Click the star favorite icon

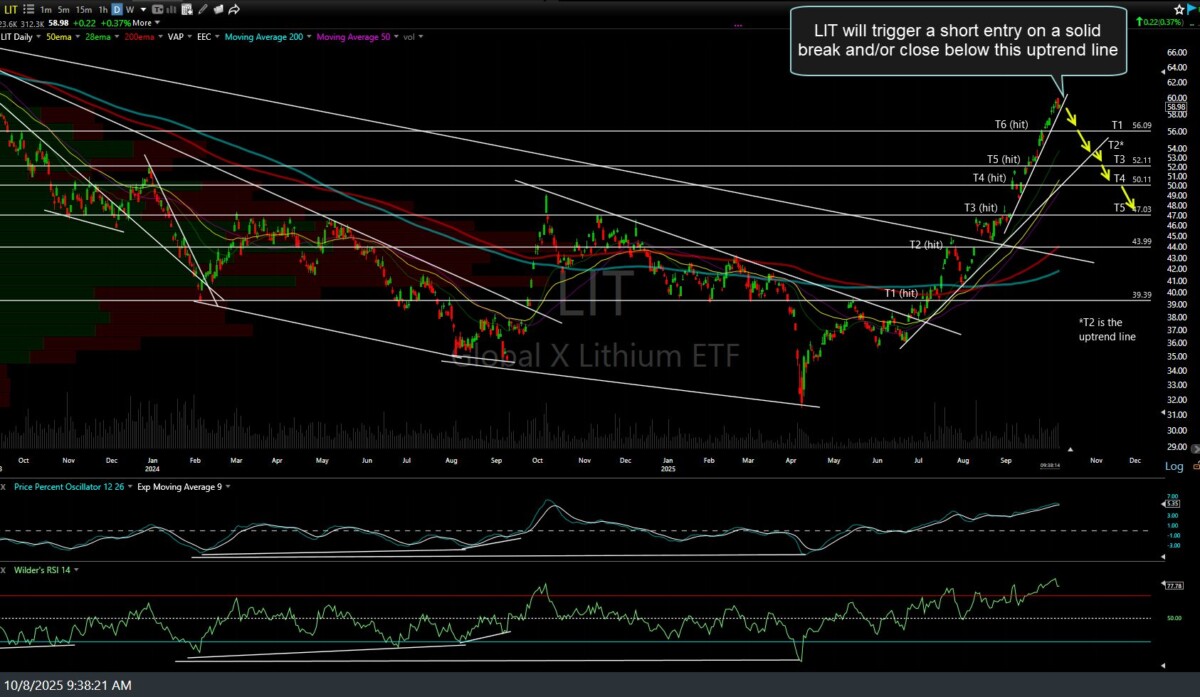click(x=1178, y=9)
